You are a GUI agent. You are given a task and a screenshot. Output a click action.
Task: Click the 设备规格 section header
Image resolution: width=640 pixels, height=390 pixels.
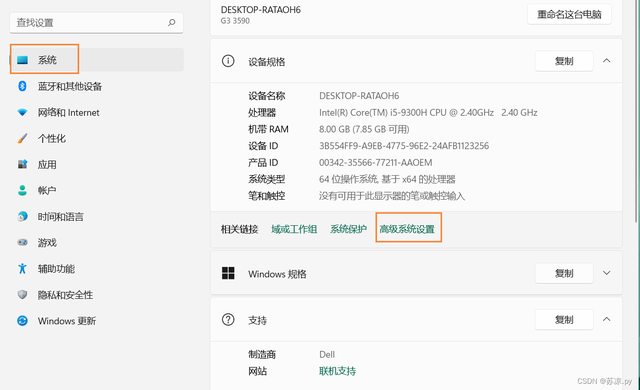(x=416, y=61)
